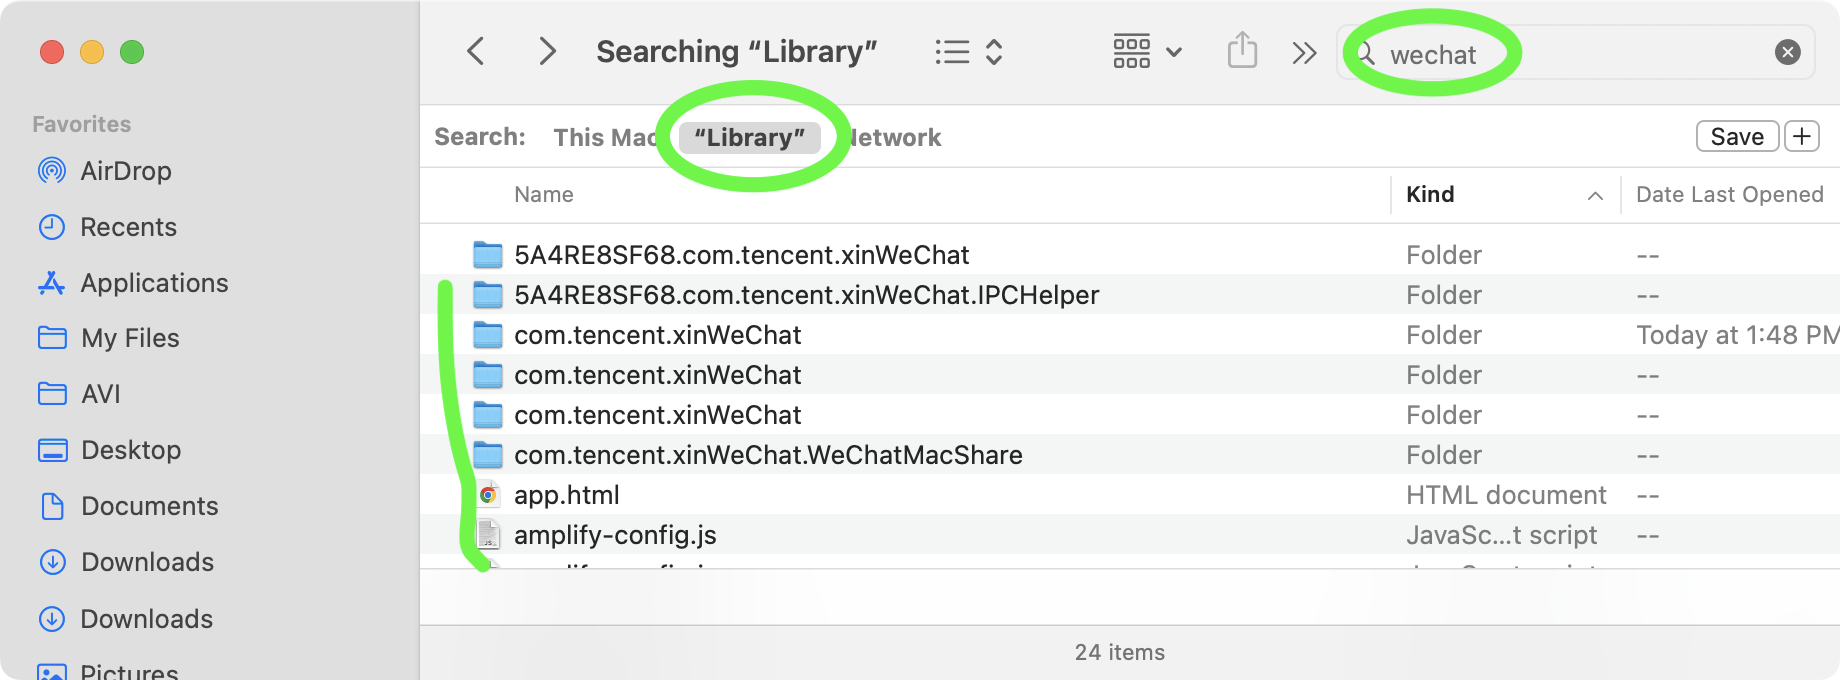The width and height of the screenshot is (1840, 680).
Task: Open Applications from the sidebar
Action: (x=154, y=283)
